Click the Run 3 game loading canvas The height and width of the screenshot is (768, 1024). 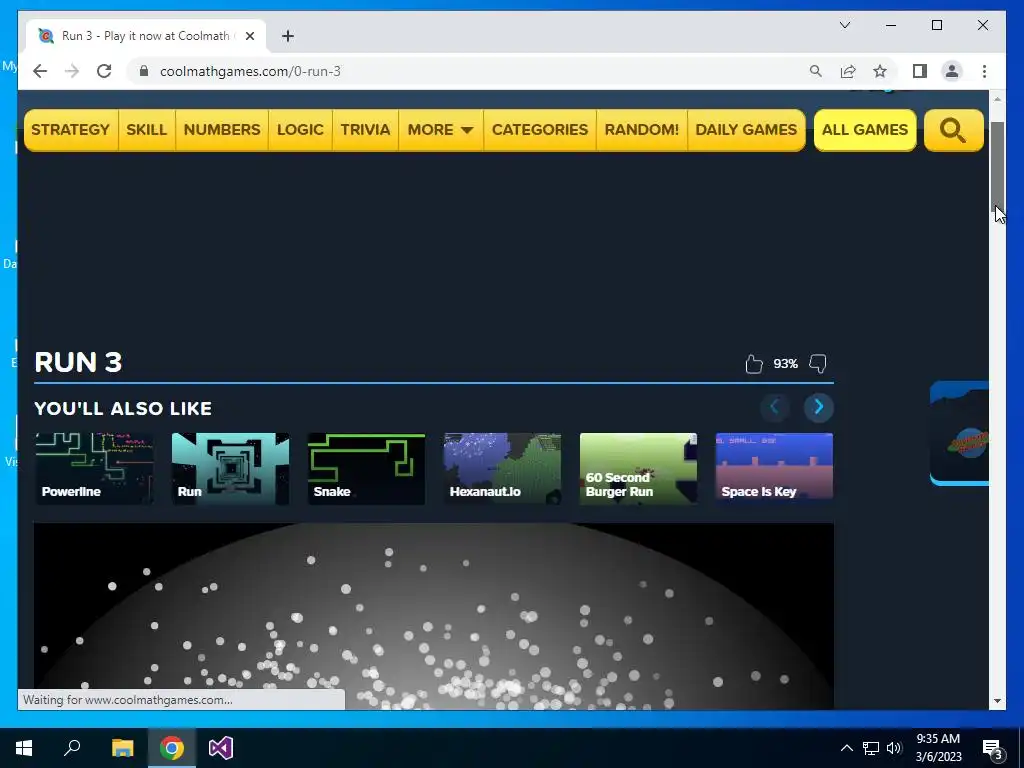click(x=434, y=616)
